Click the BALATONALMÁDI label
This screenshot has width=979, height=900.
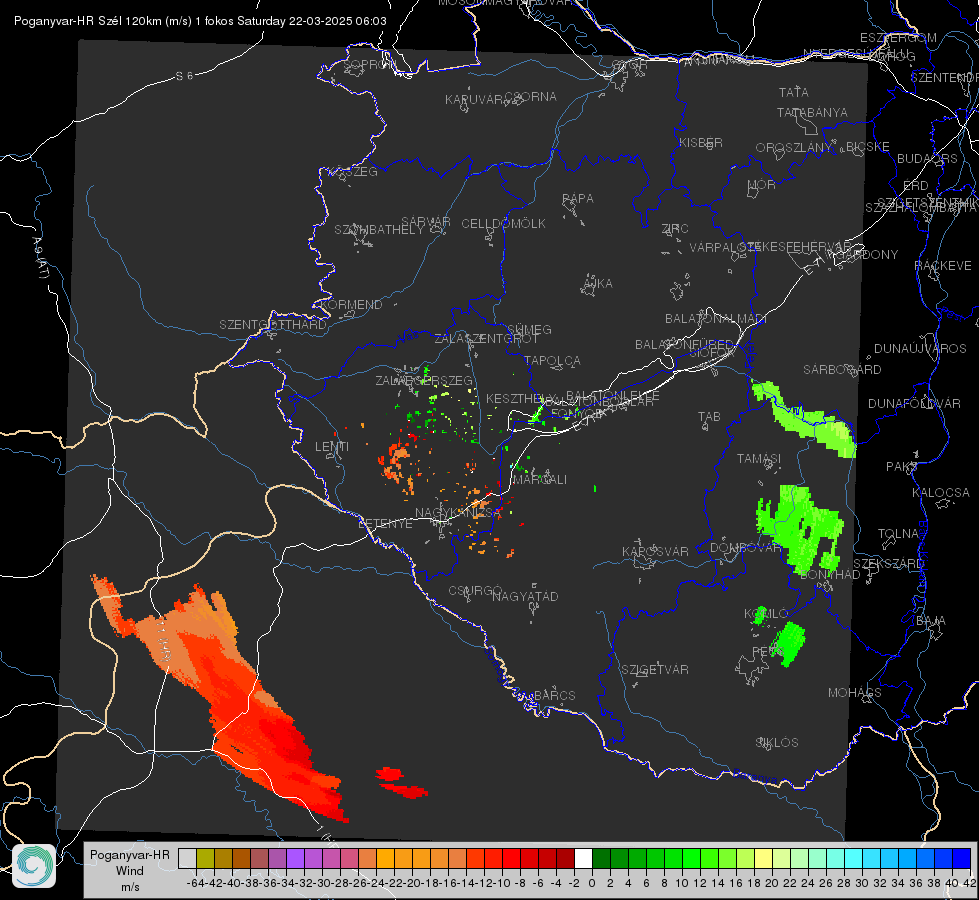coord(716,319)
